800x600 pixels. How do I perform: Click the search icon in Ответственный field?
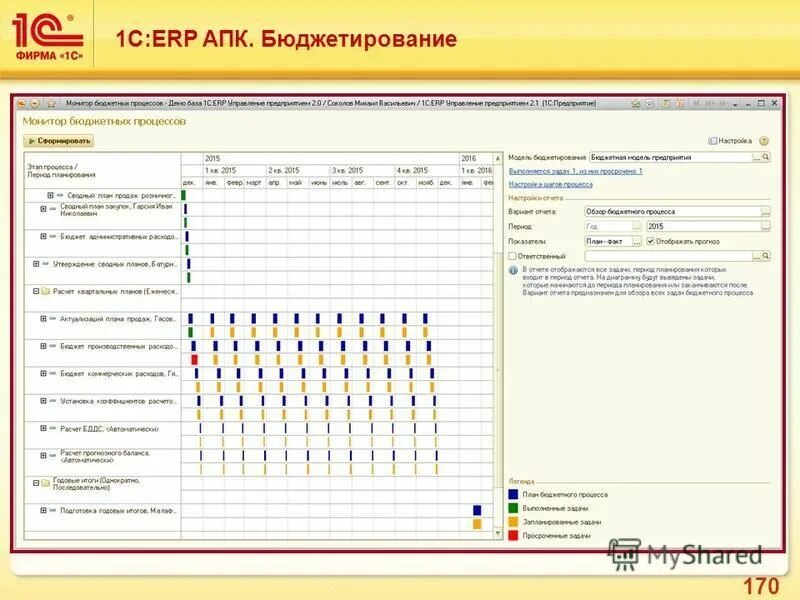765,256
